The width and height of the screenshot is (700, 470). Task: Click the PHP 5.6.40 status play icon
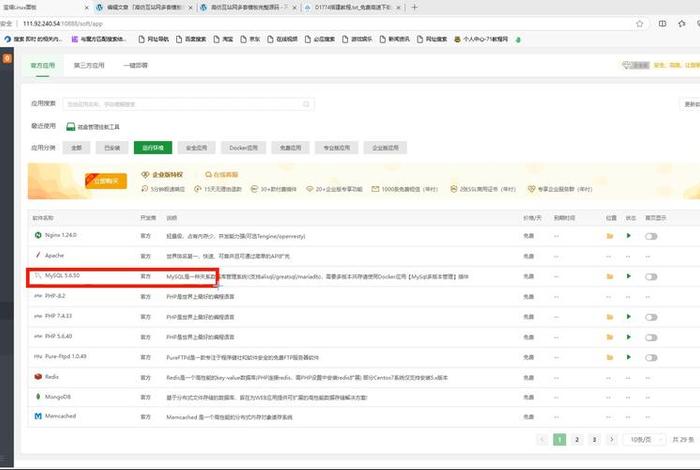[629, 337]
